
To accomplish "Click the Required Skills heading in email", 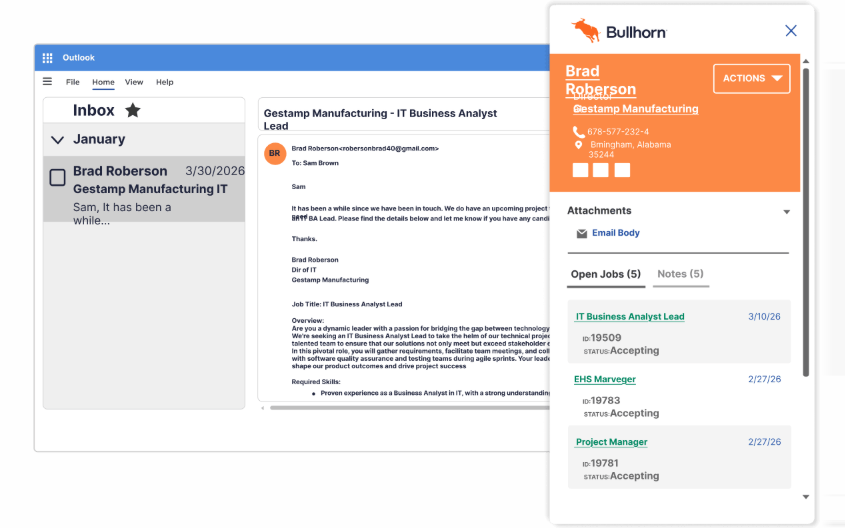I will click(x=316, y=381).
